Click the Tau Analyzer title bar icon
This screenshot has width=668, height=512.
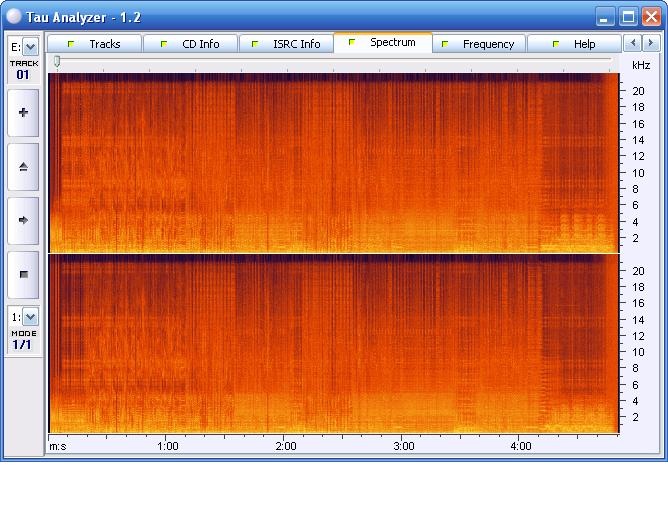point(13,17)
